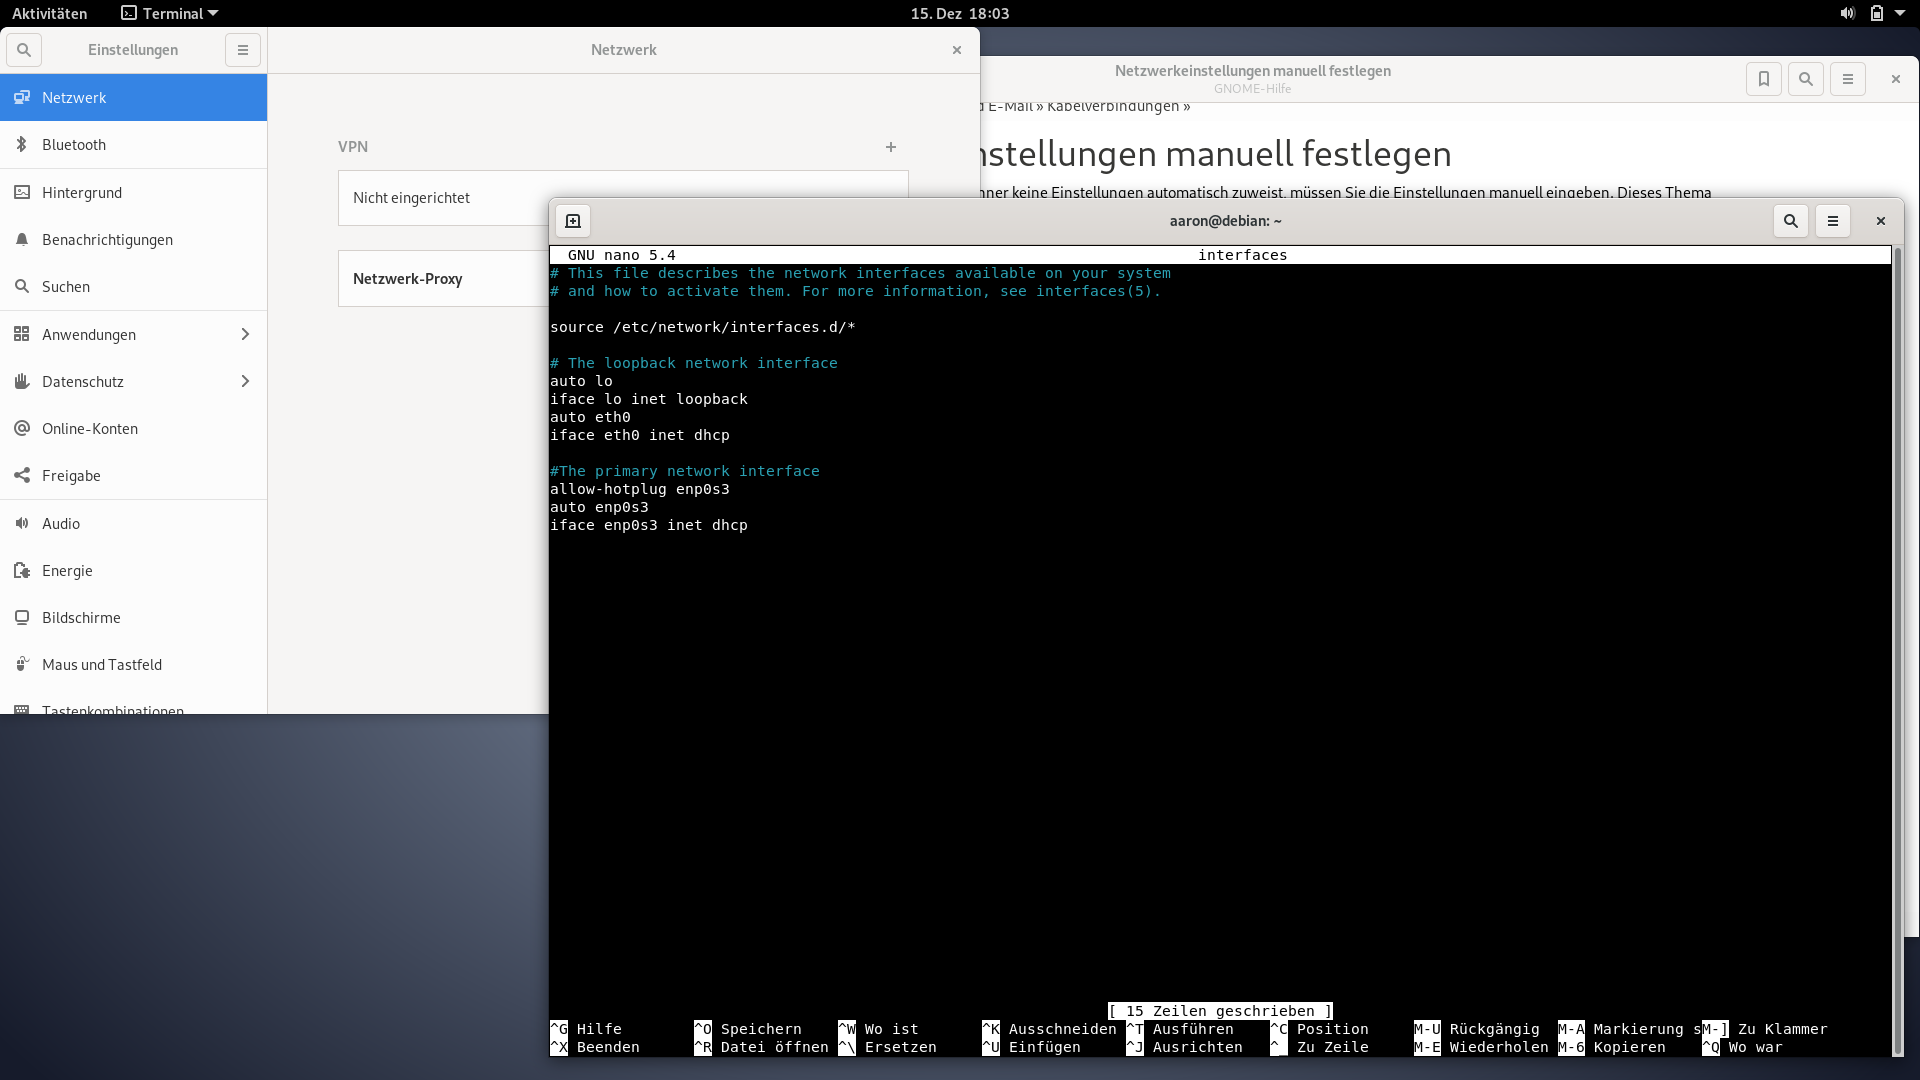Click the 'allow-hotplug enp0s3' line

[x=640, y=489]
